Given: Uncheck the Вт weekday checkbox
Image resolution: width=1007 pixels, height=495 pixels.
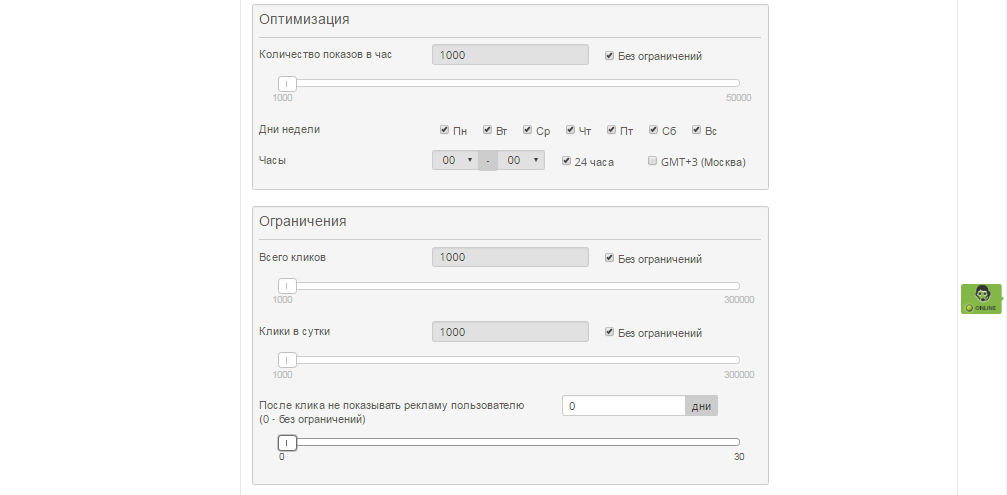Looking at the screenshot, I should (x=487, y=130).
